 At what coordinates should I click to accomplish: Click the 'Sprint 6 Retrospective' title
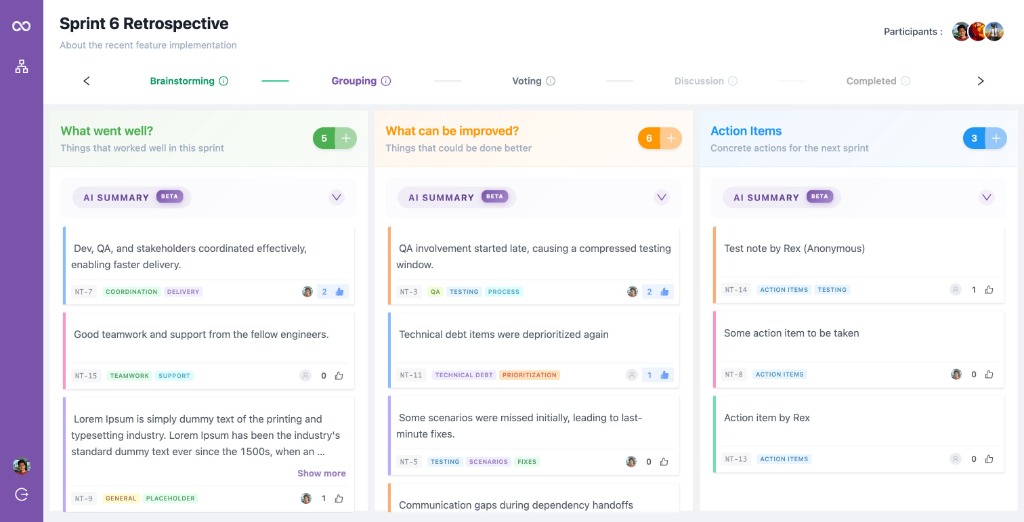pyautogui.click(x=144, y=24)
